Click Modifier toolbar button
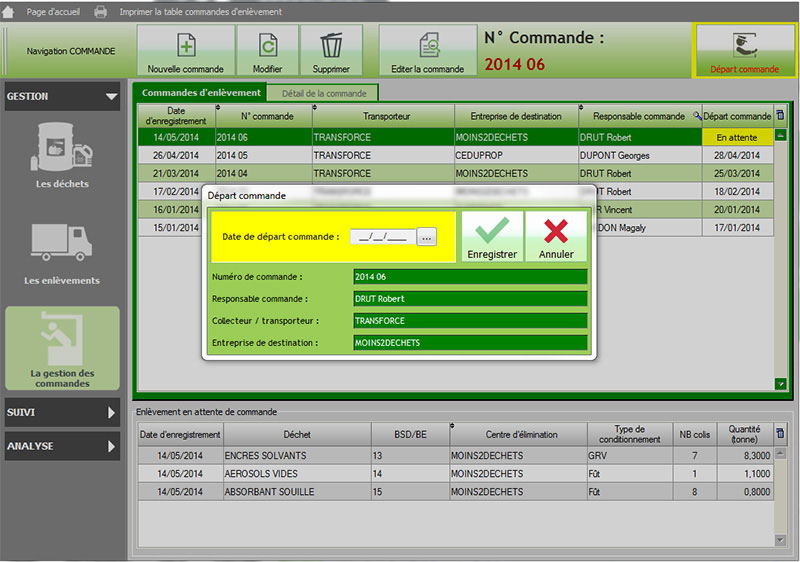Image resolution: width=800 pixels, height=562 pixels. [267, 50]
